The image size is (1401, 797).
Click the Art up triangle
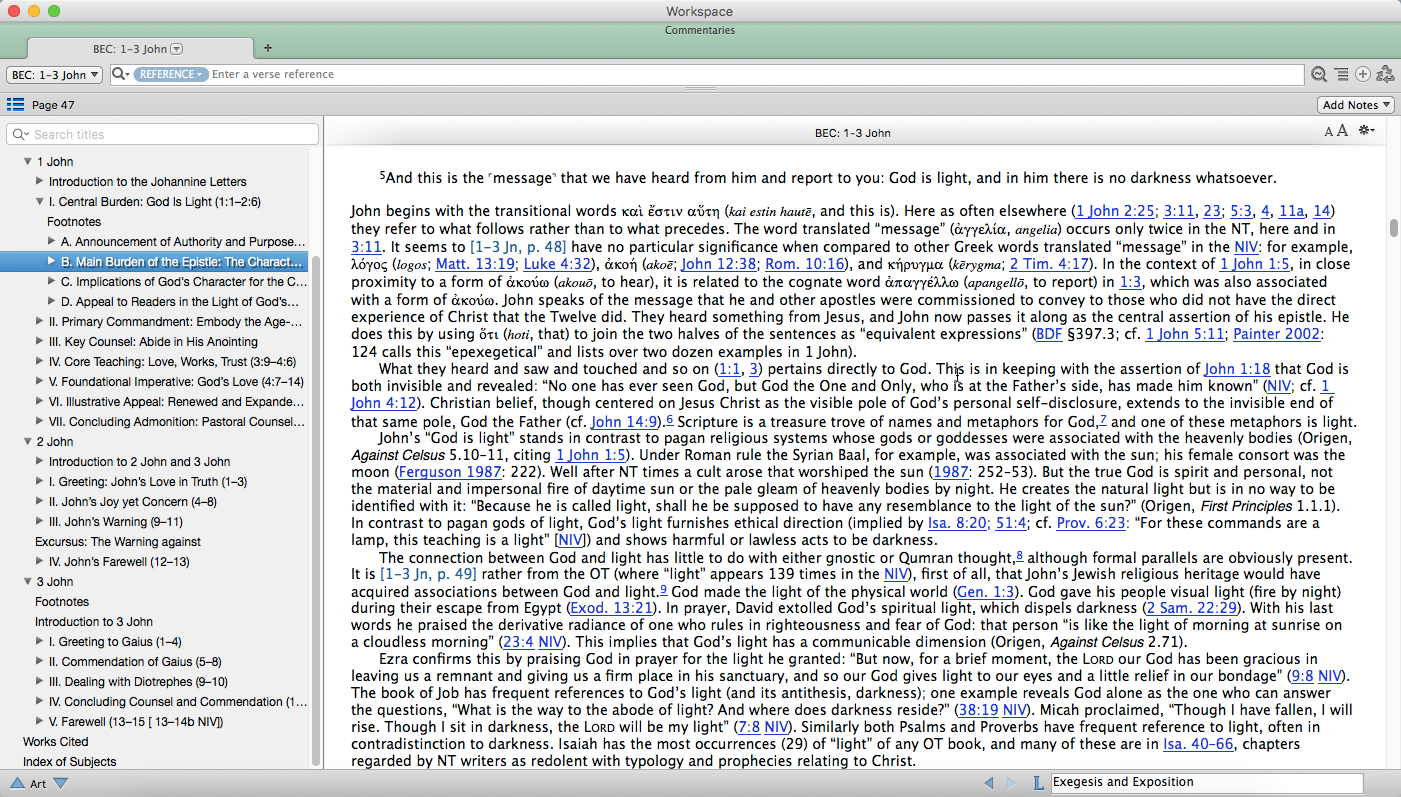coord(16,783)
